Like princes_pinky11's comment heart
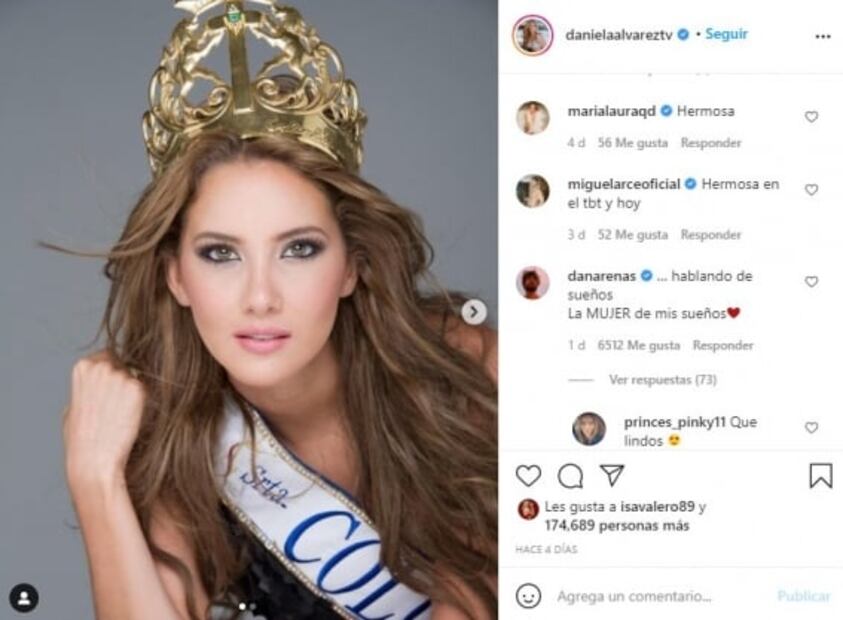This screenshot has height=620, width=843. tap(811, 427)
